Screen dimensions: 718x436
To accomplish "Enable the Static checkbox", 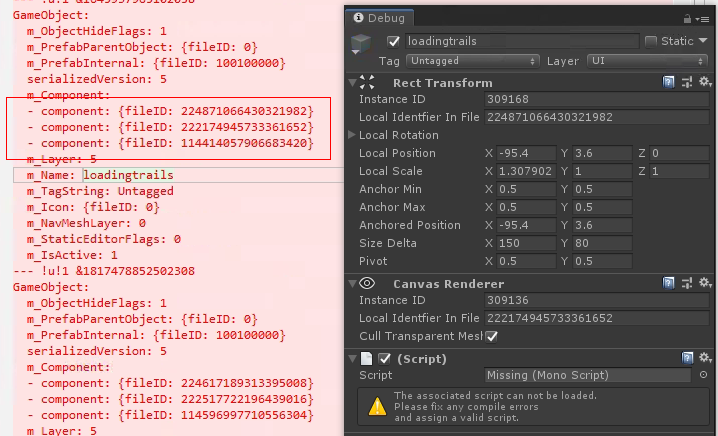I will coord(651,41).
